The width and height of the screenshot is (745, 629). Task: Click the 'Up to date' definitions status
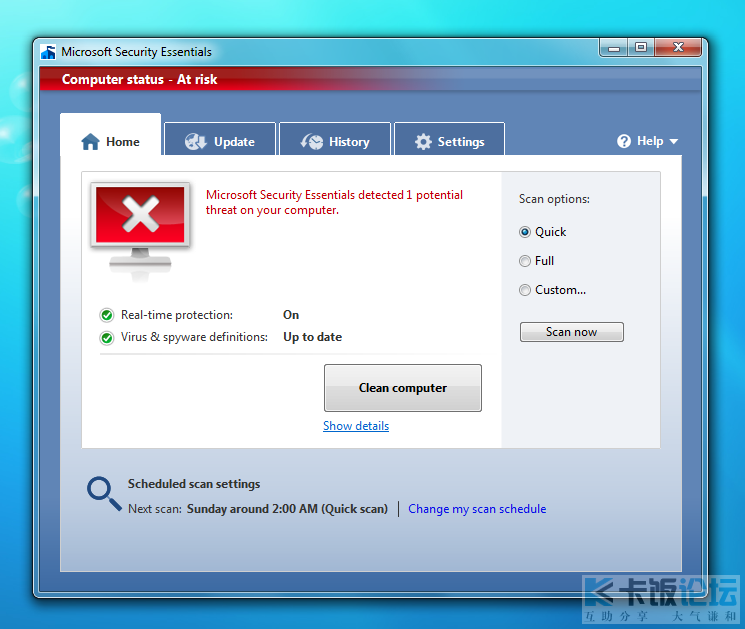[x=313, y=337]
